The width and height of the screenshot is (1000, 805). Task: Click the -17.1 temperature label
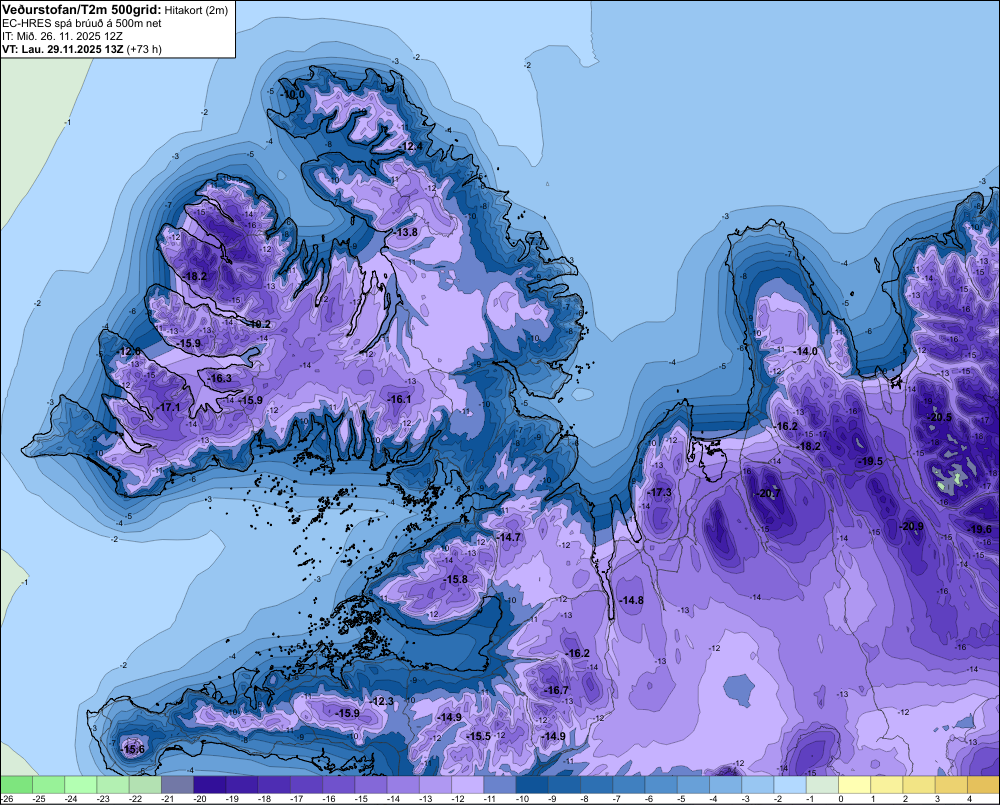[169, 407]
